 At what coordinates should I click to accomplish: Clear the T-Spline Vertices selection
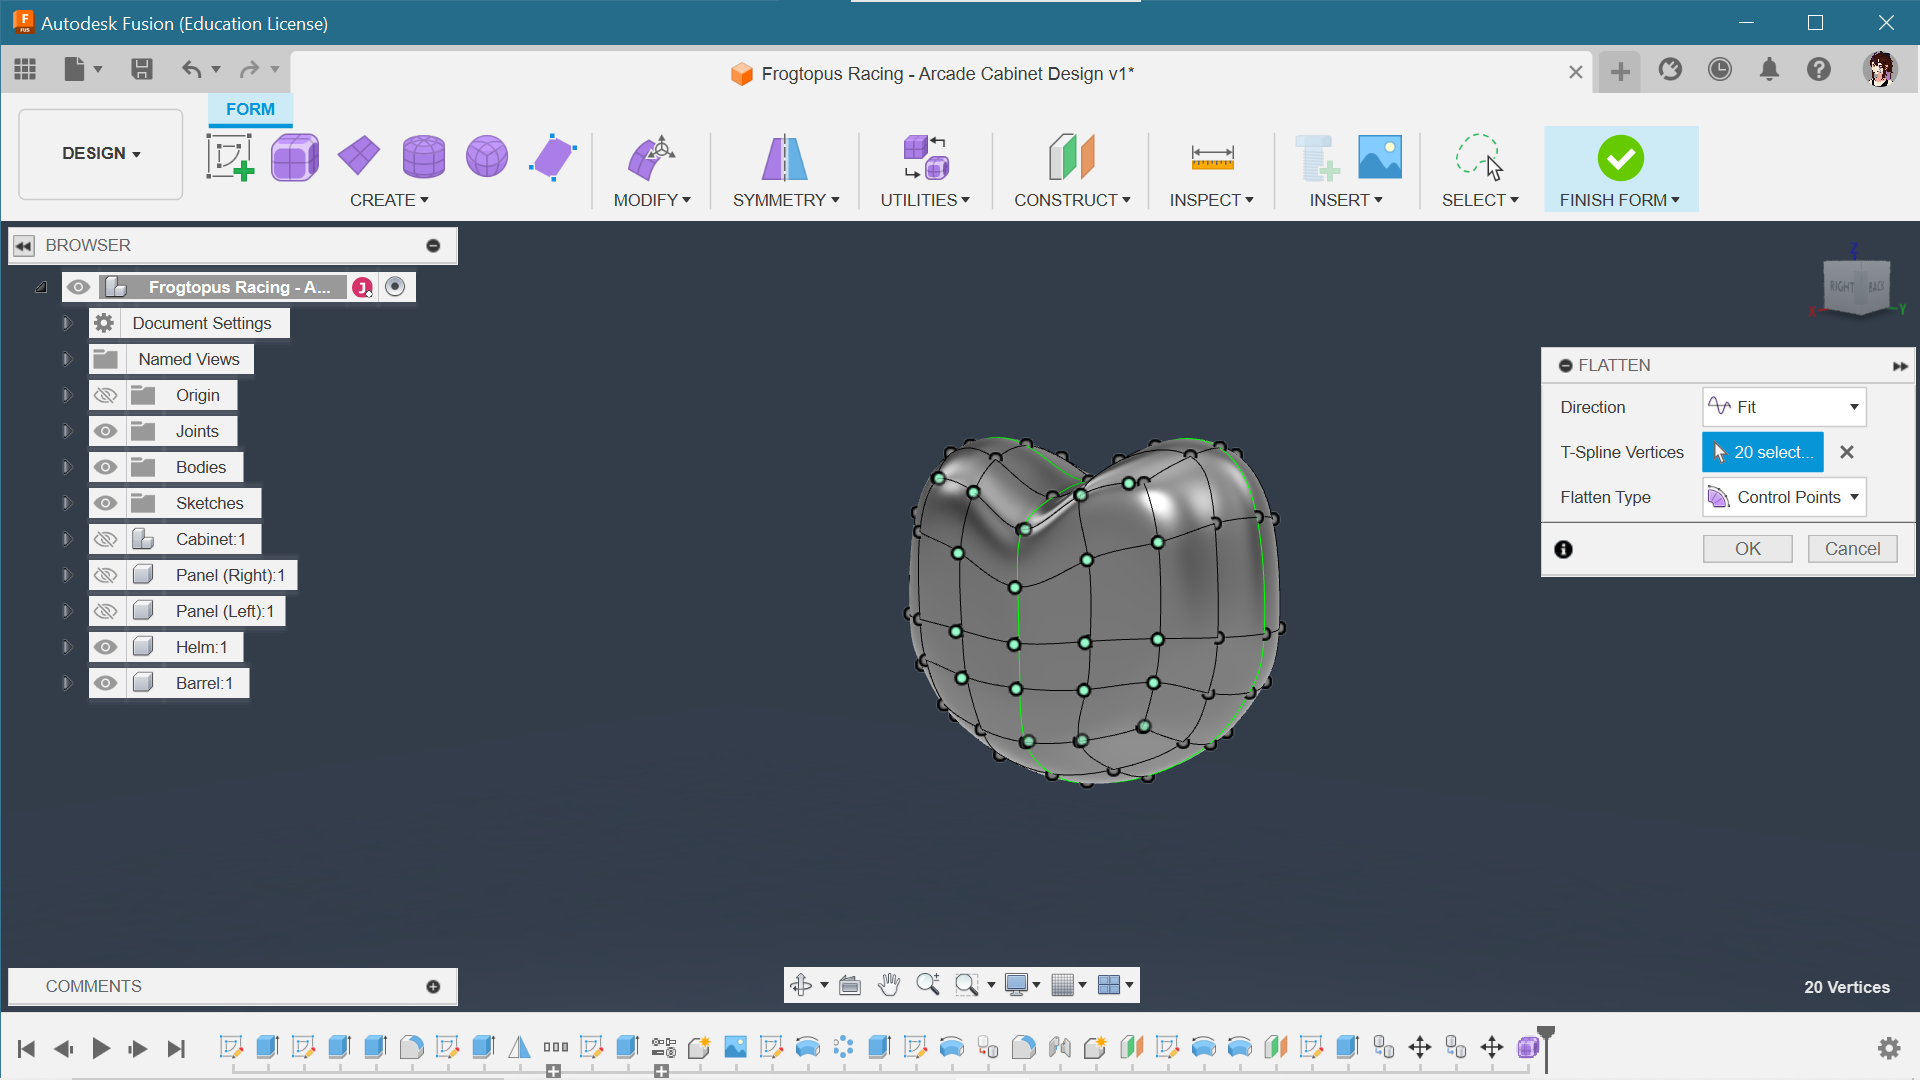tap(1847, 452)
